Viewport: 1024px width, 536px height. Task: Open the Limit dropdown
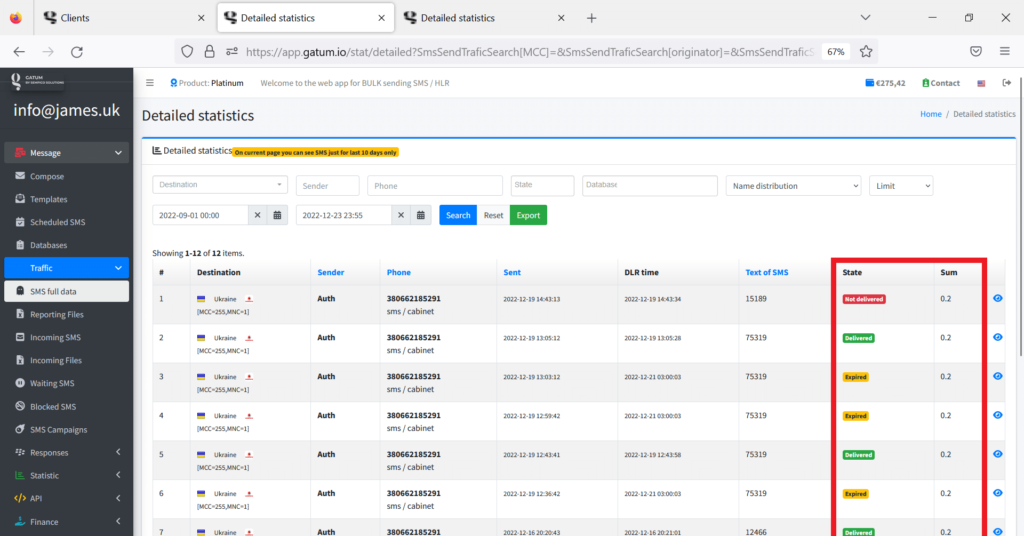tap(901, 185)
